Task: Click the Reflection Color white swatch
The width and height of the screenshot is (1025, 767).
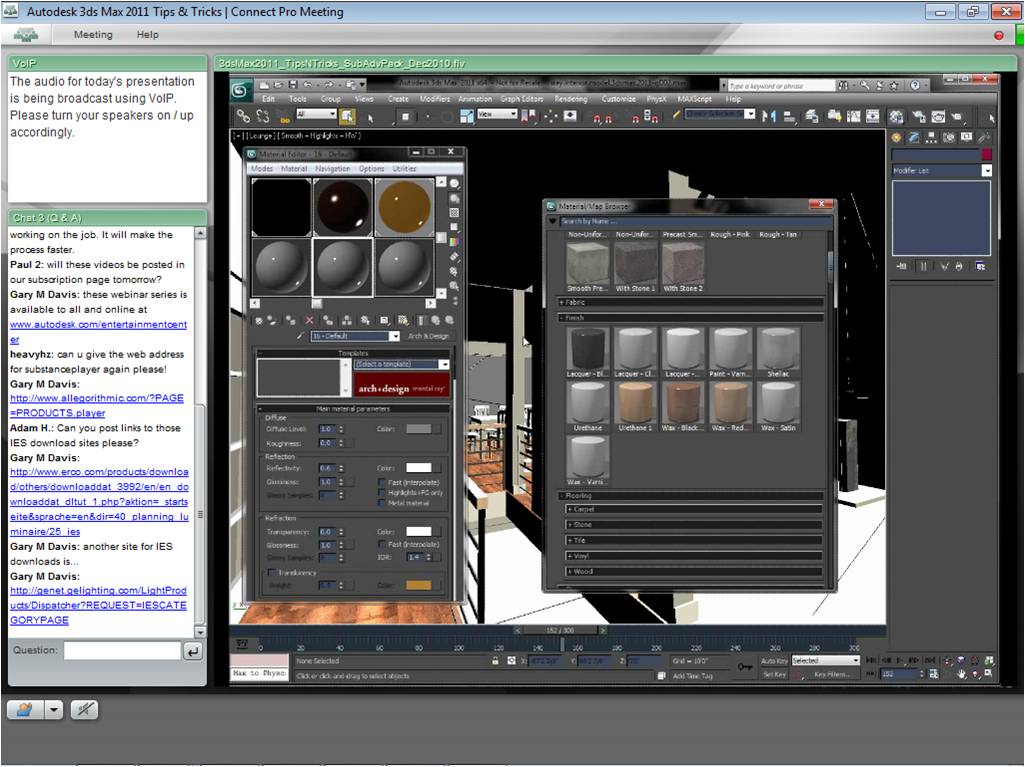Action: click(419, 468)
